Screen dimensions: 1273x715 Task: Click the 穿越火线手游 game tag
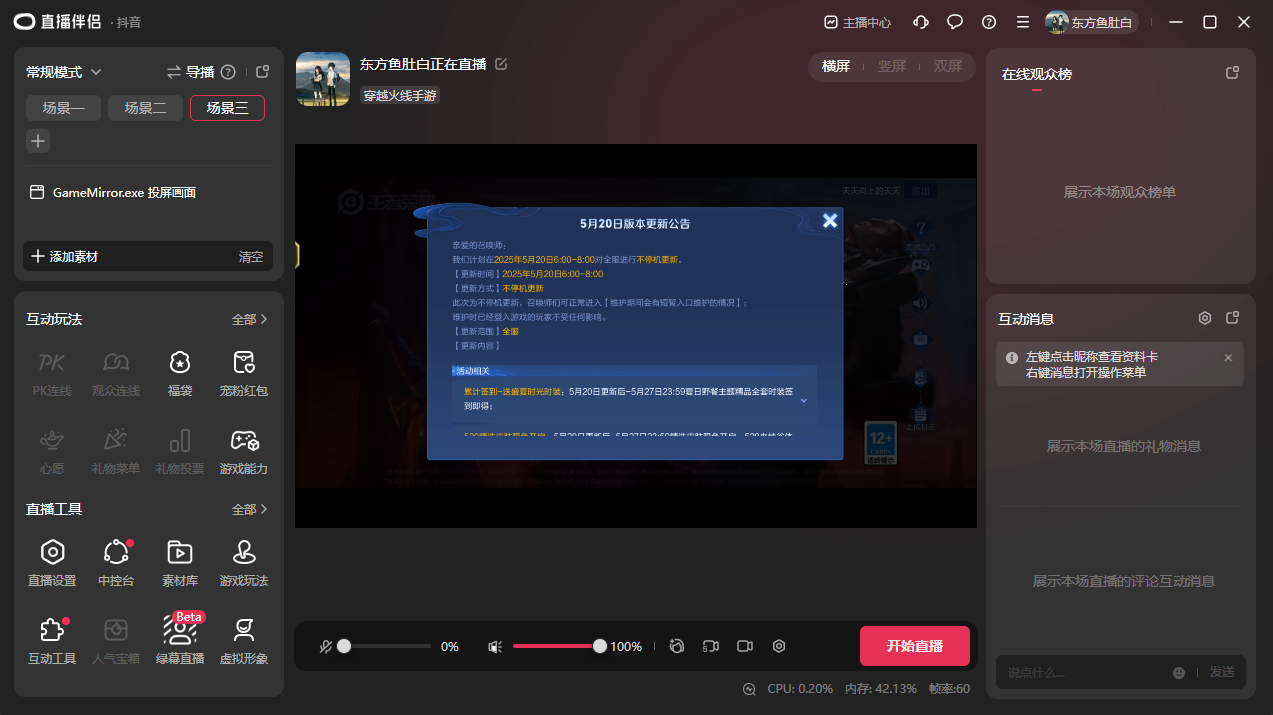400,96
